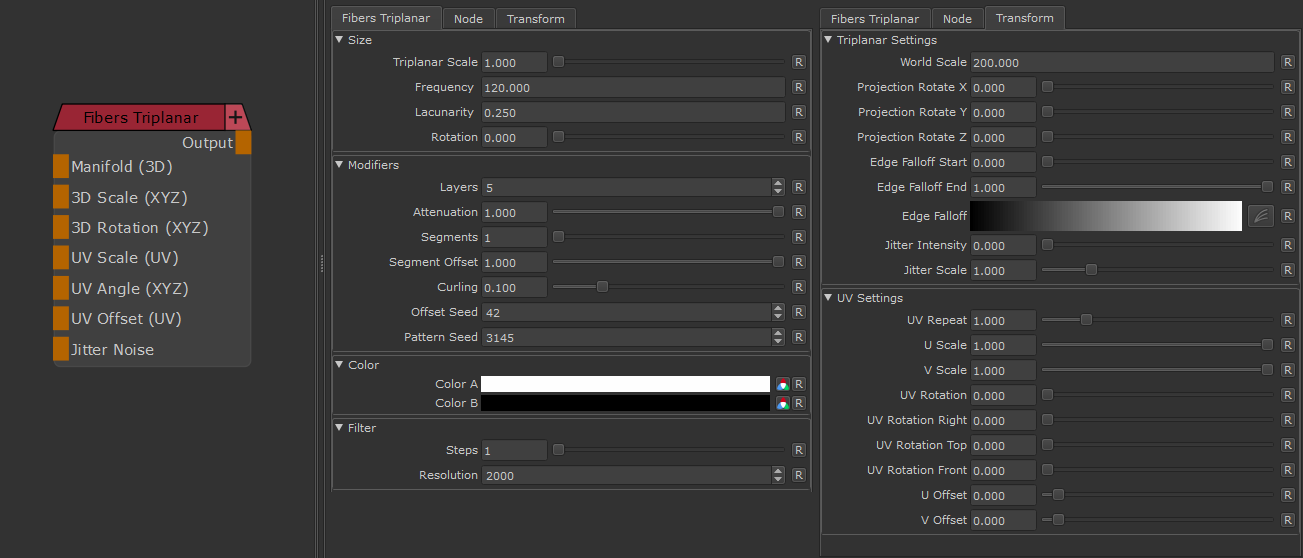Screen dimensions: 1303x558
Task: Click the Output port on the node
Action: click(x=243, y=143)
